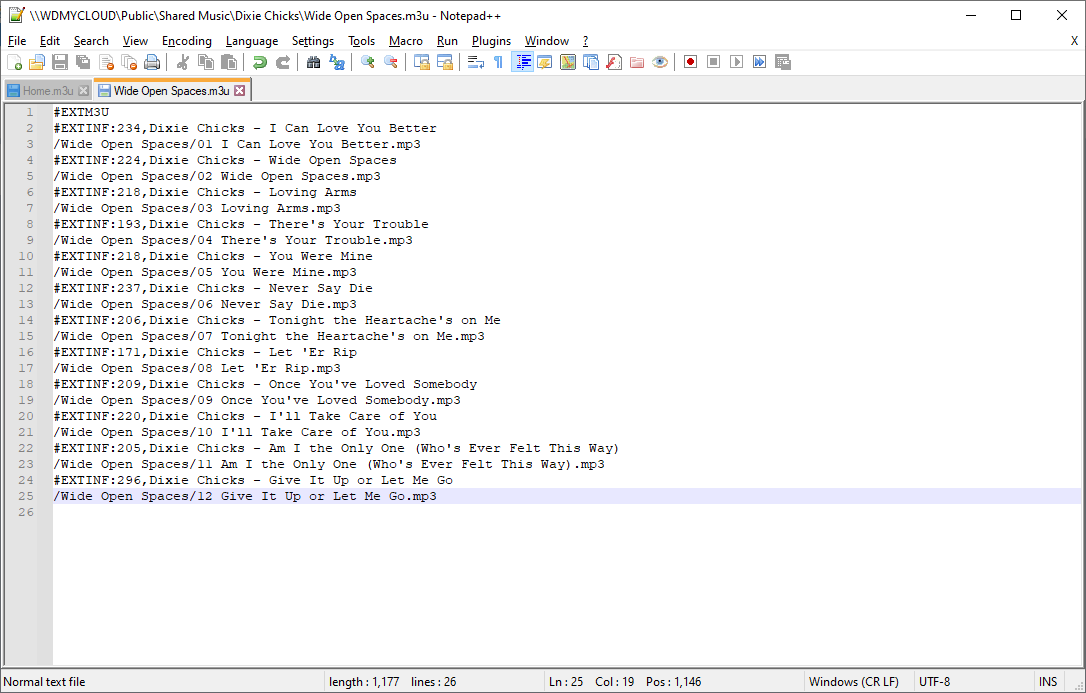
Task: Open the Edit menu
Action: [50, 41]
